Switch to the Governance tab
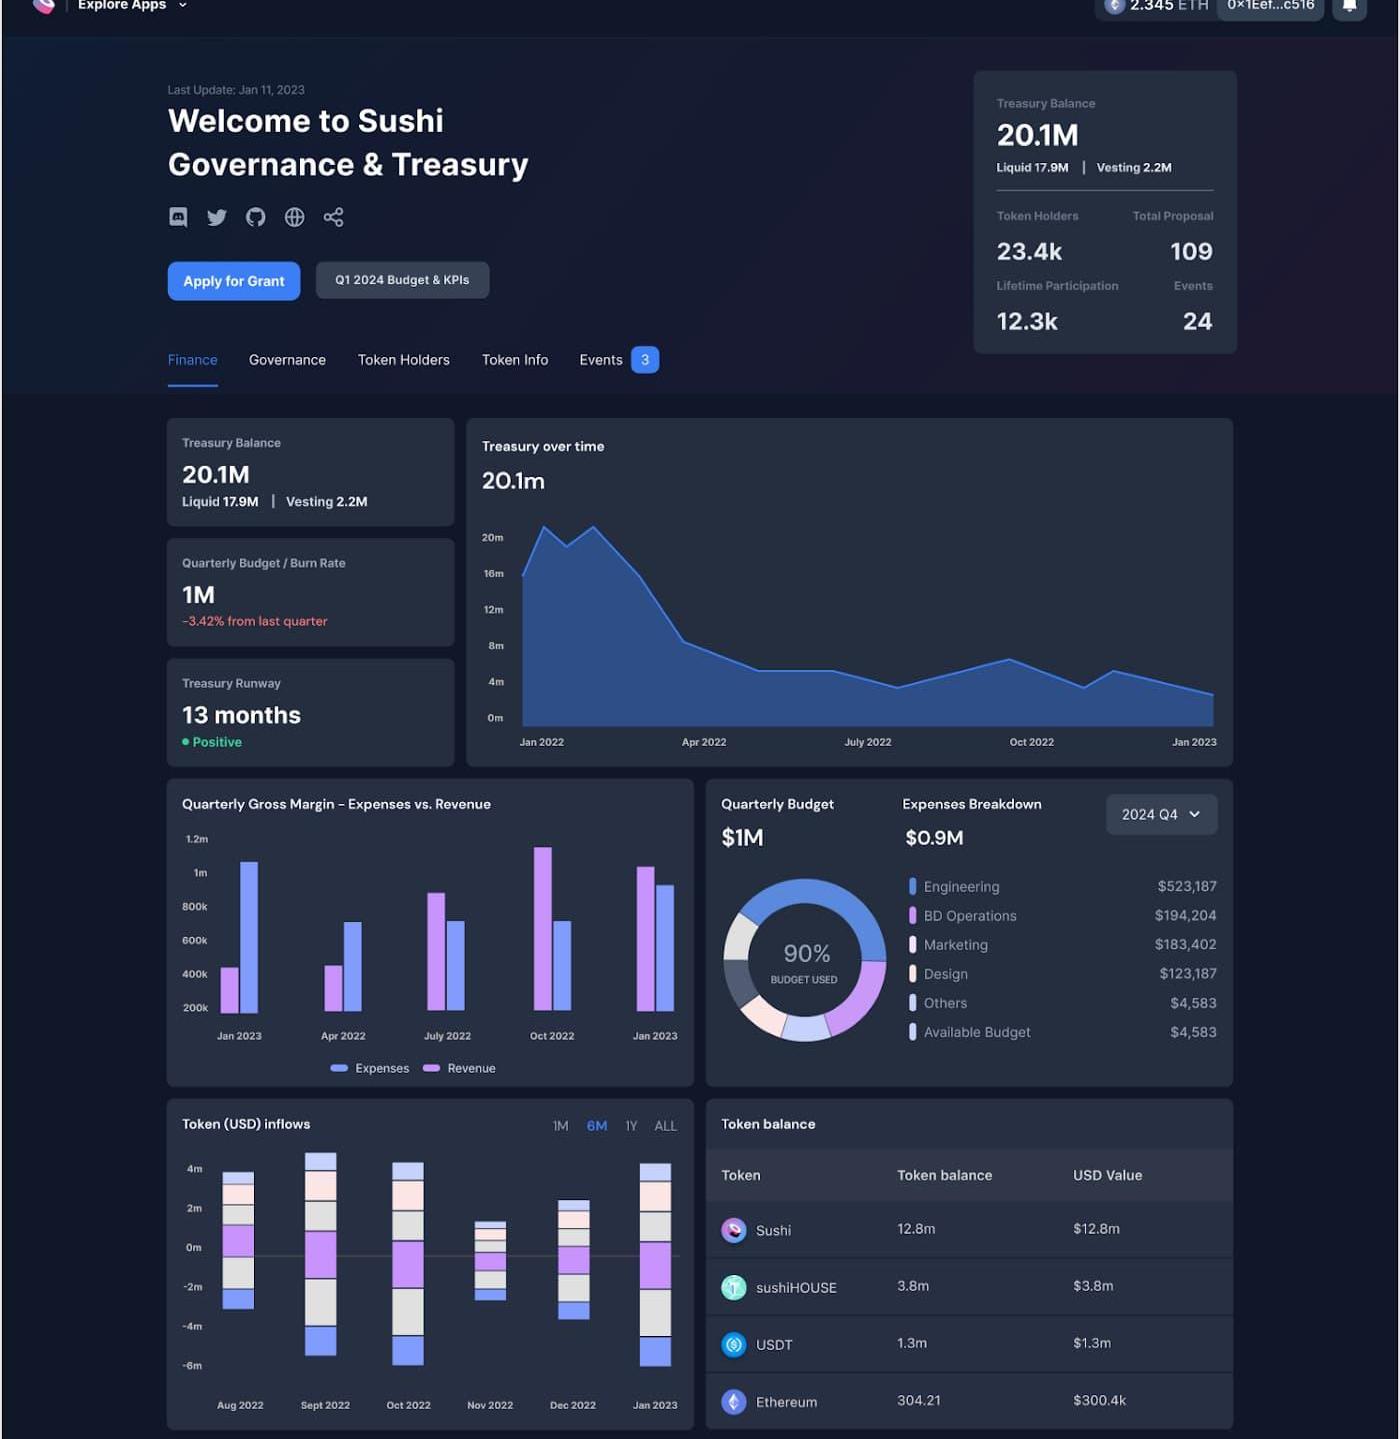 [x=287, y=360]
